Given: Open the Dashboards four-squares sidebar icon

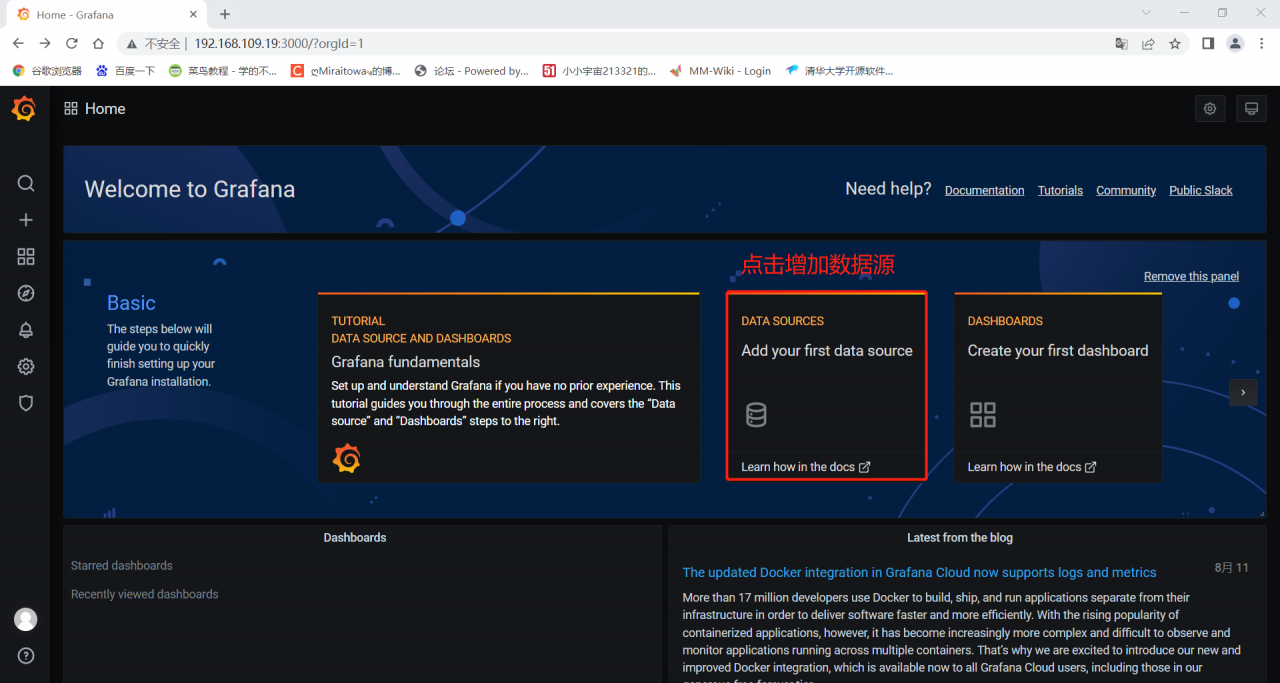Looking at the screenshot, I should click(26, 257).
